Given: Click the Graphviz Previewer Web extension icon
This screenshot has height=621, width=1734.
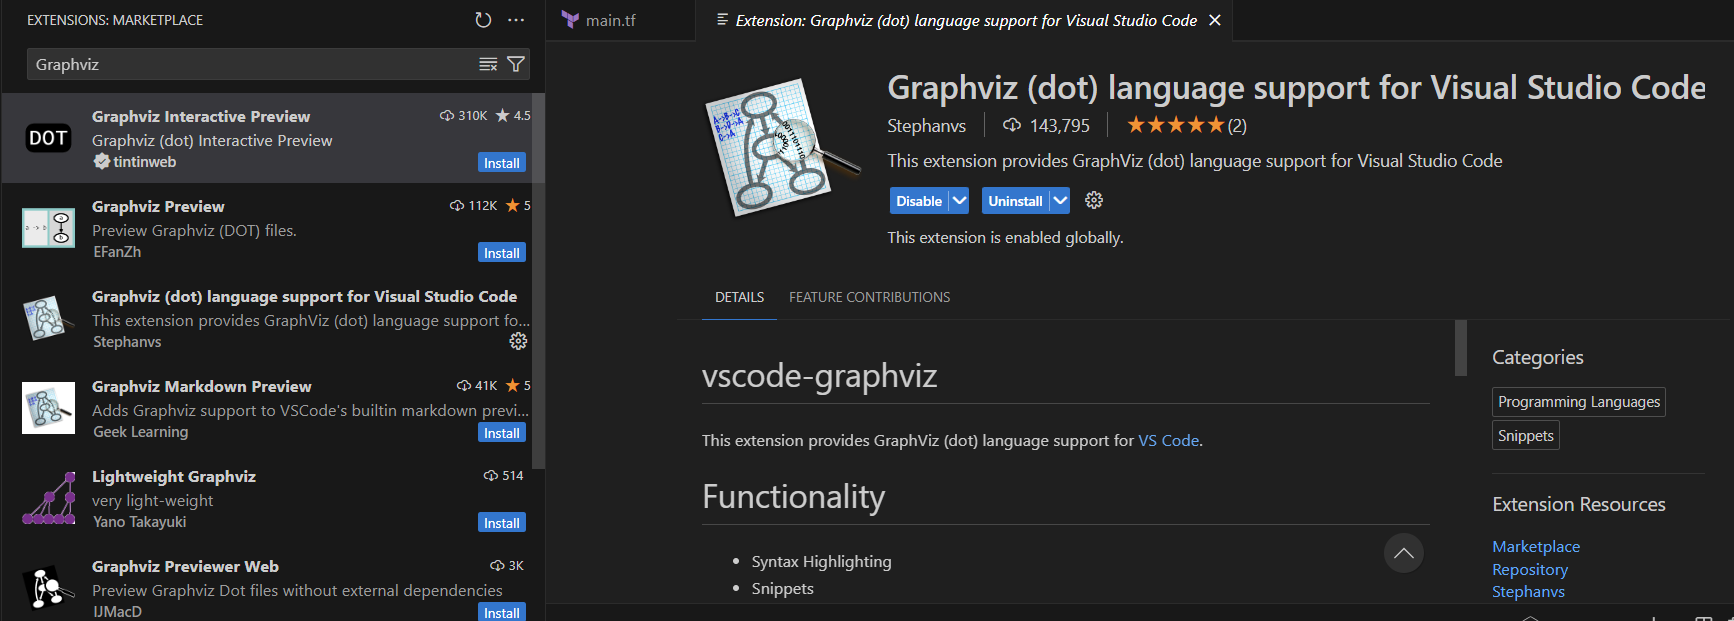Looking at the screenshot, I should [48, 588].
